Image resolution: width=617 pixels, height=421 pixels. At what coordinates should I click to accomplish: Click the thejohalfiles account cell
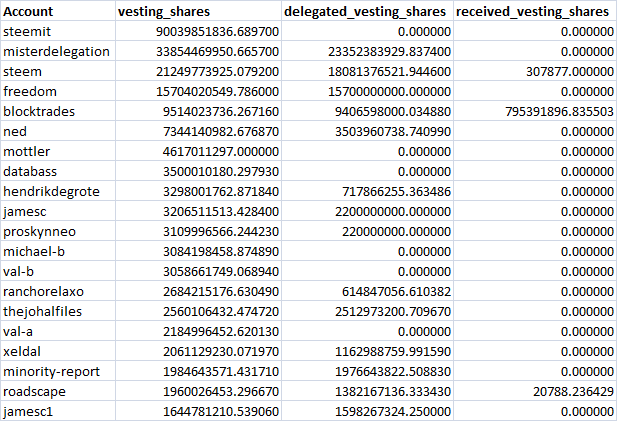click(x=47, y=311)
